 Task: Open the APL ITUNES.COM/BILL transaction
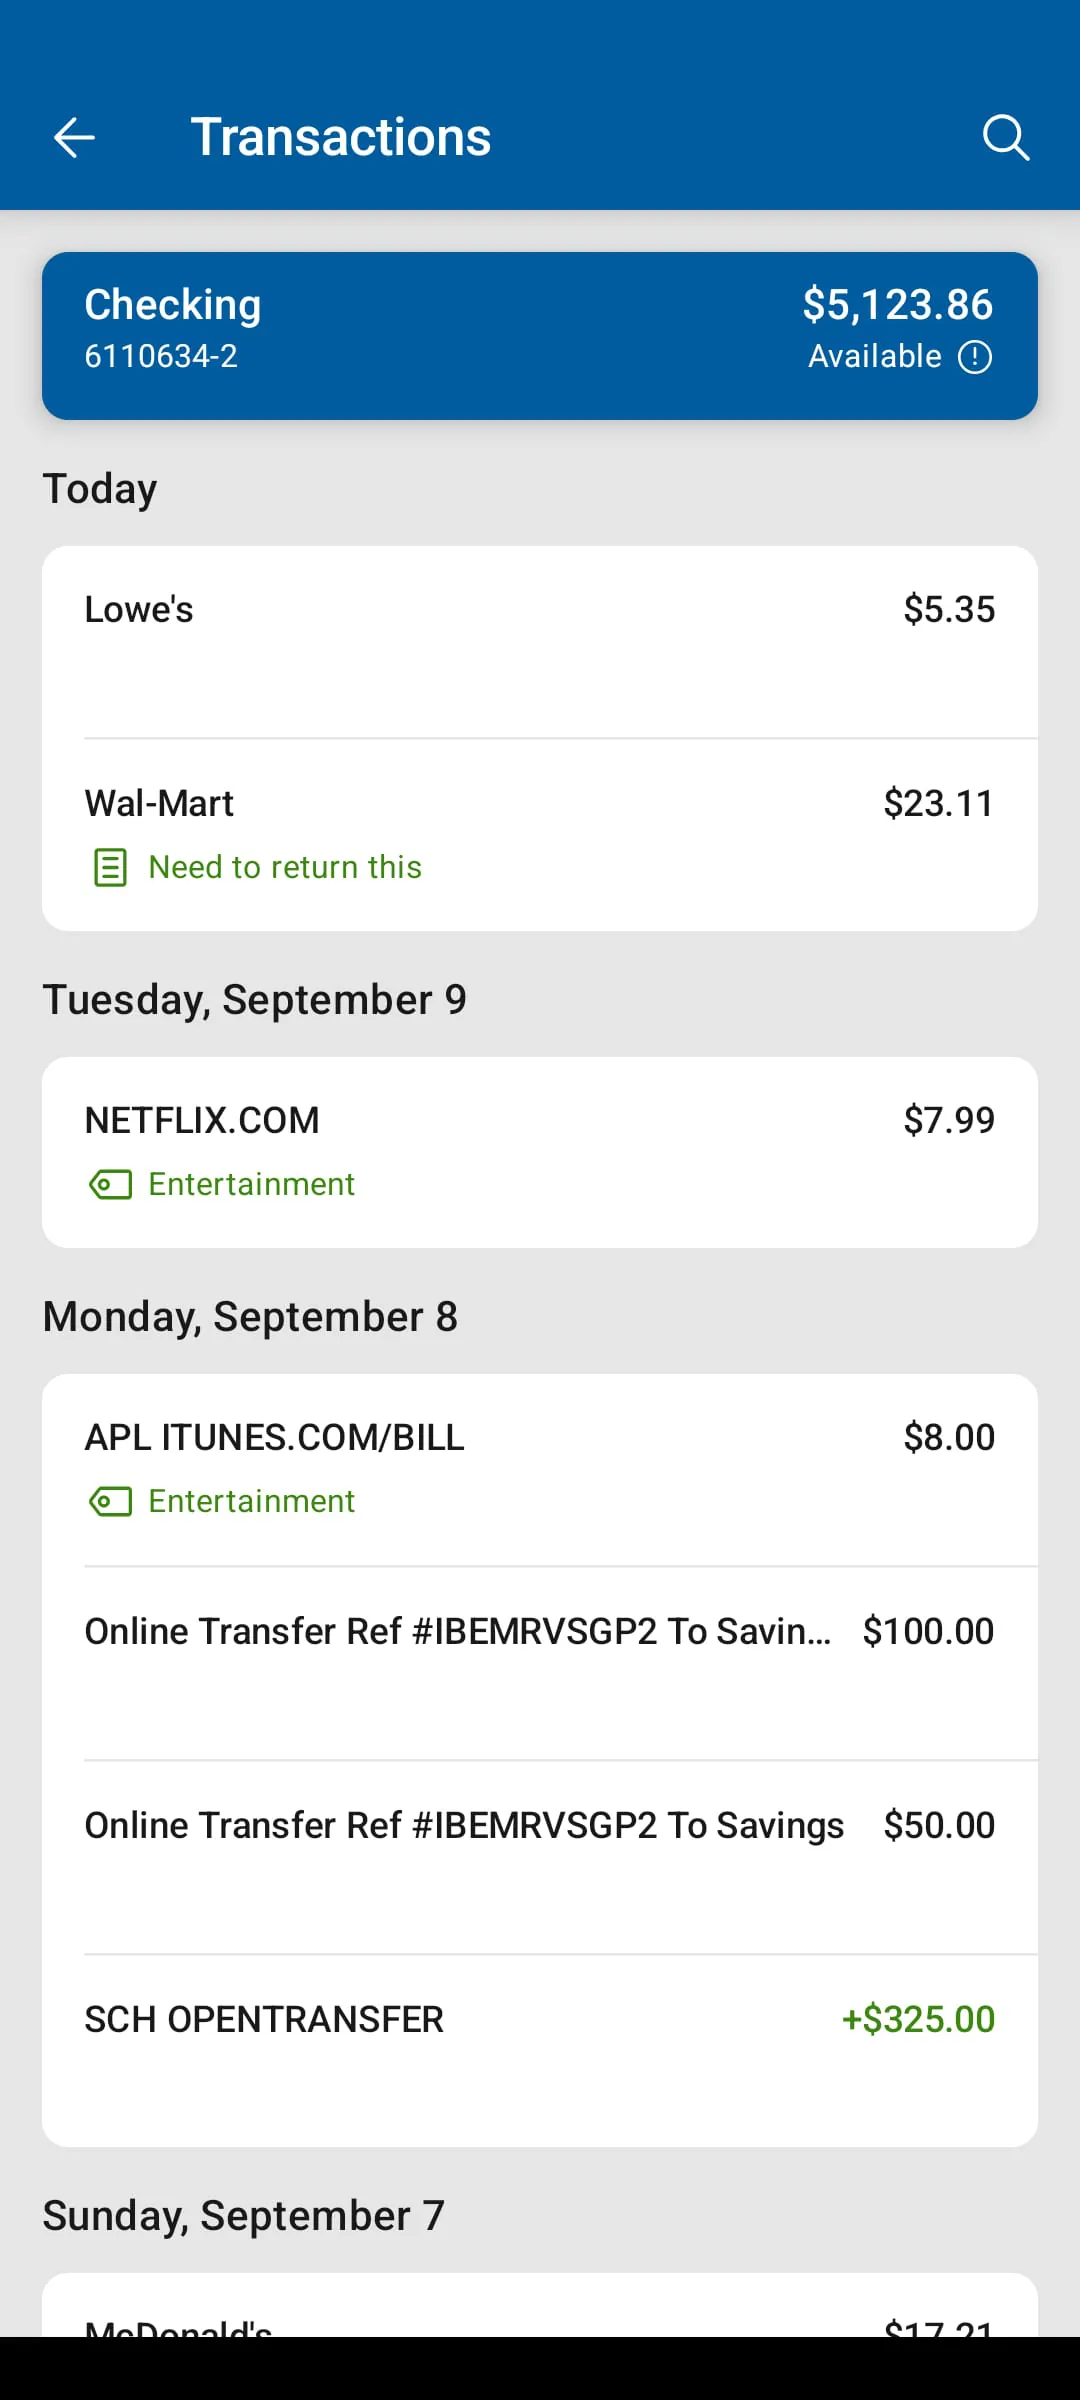click(x=540, y=1439)
